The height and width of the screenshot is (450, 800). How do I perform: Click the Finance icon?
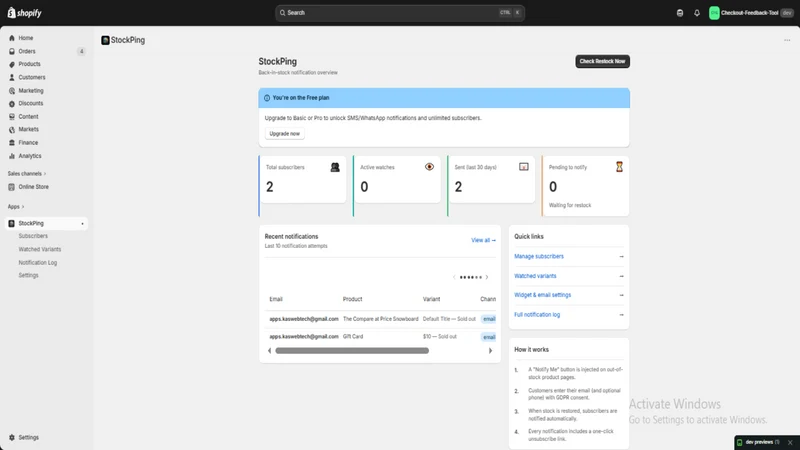point(12,143)
